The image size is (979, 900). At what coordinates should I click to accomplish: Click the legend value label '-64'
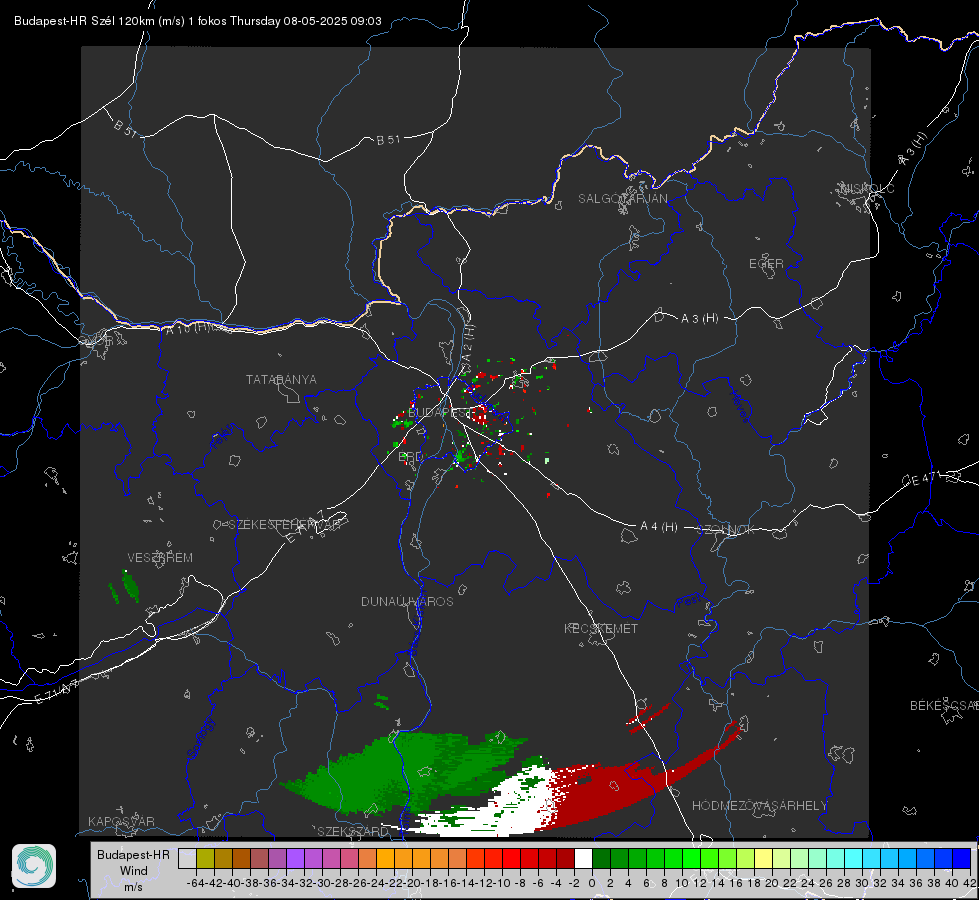196,883
